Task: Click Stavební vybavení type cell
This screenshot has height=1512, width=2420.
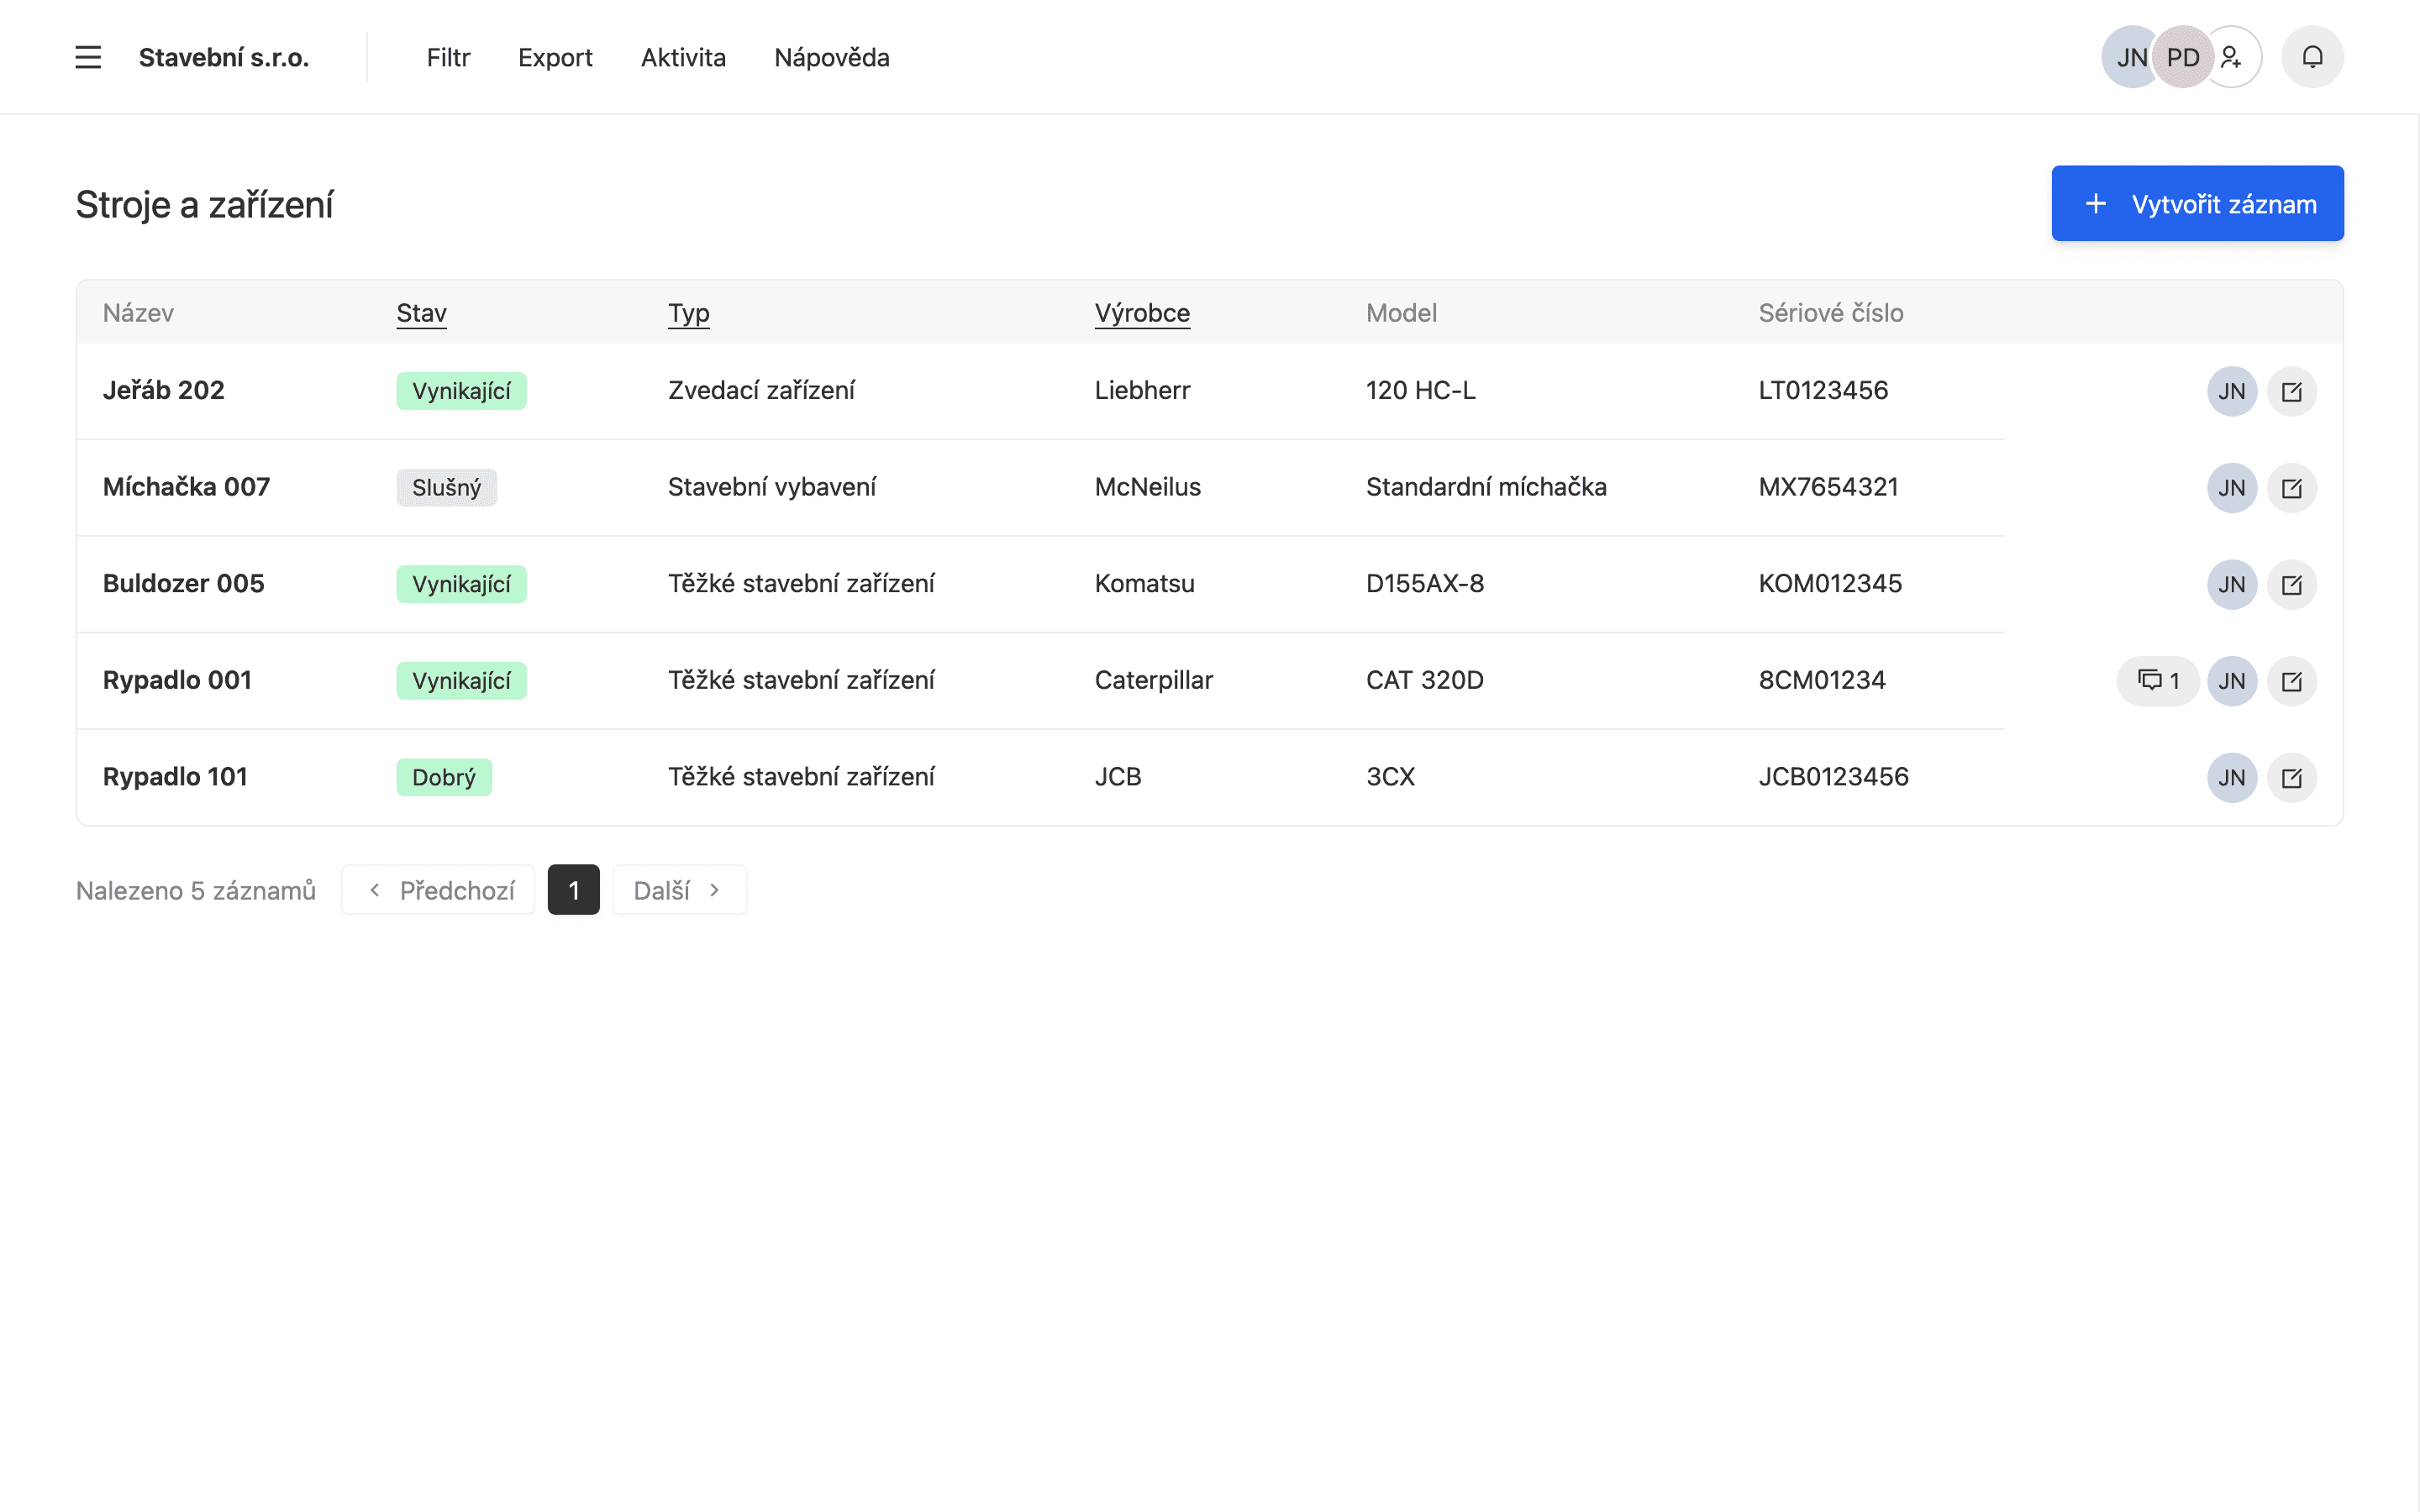Action: pyautogui.click(x=771, y=487)
